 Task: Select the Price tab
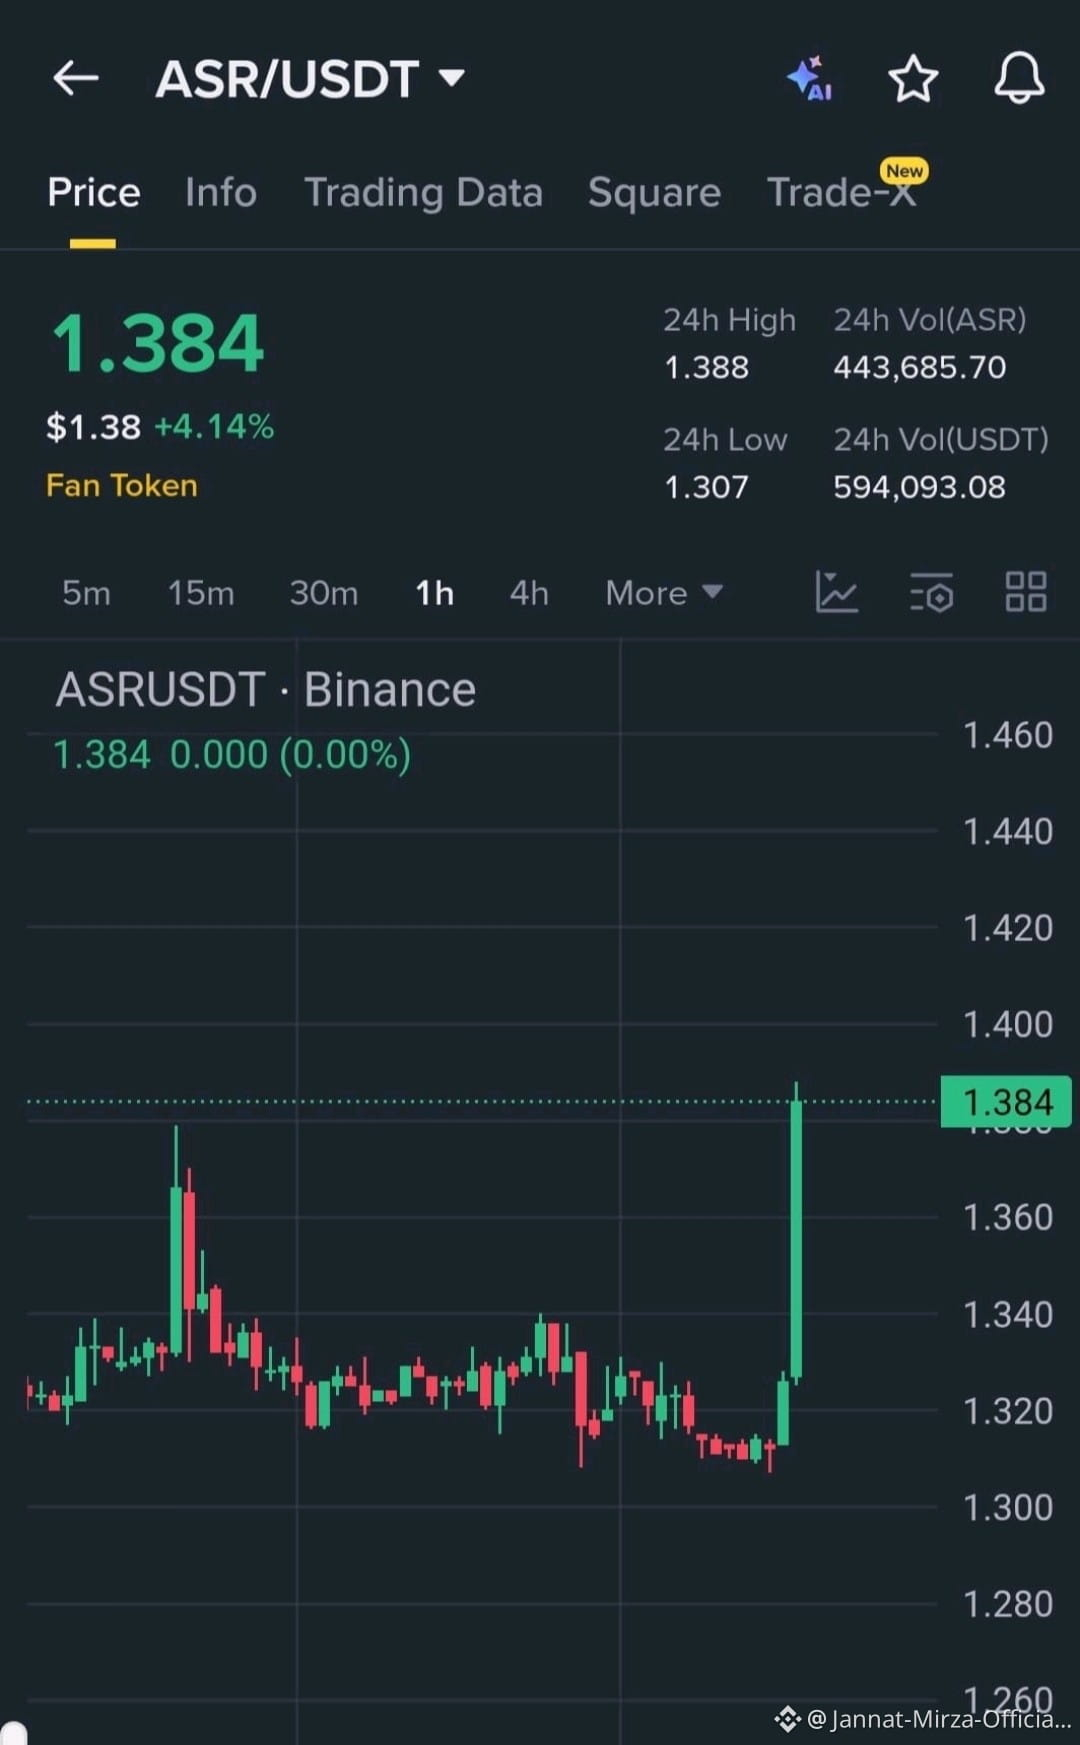[x=94, y=192]
